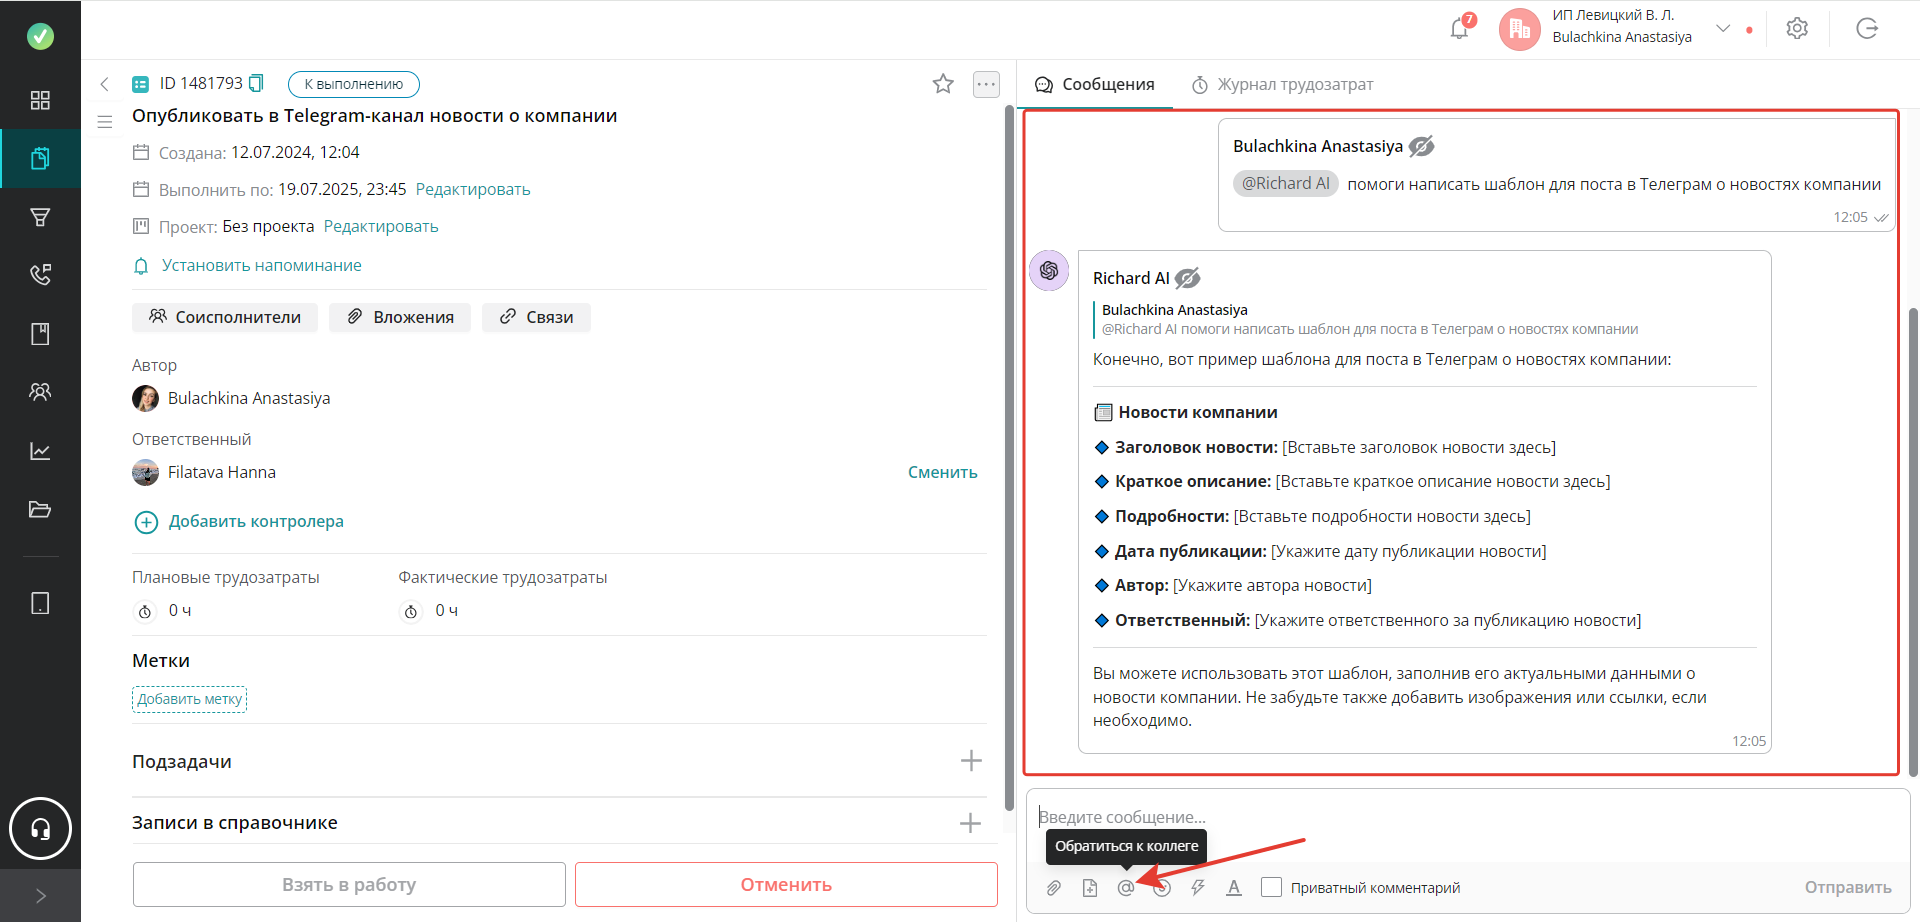Edit the deadline via Редактировать link
The image size is (1920, 922).
tap(473, 189)
